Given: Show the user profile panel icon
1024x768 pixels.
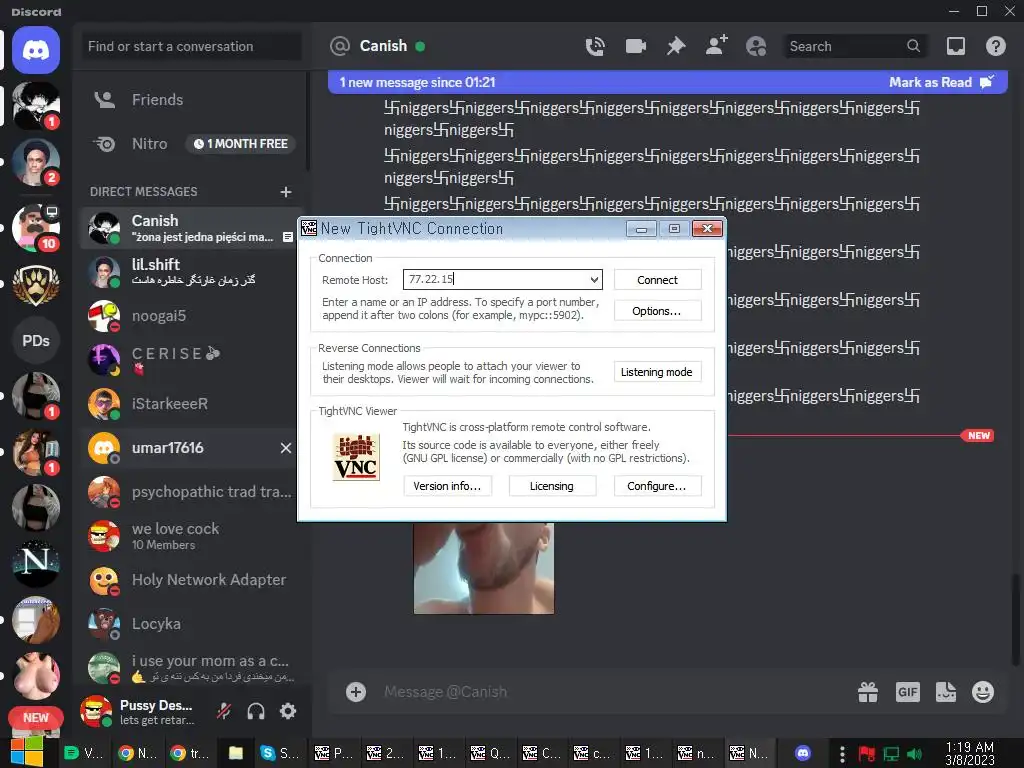Looking at the screenshot, I should pos(756,46).
